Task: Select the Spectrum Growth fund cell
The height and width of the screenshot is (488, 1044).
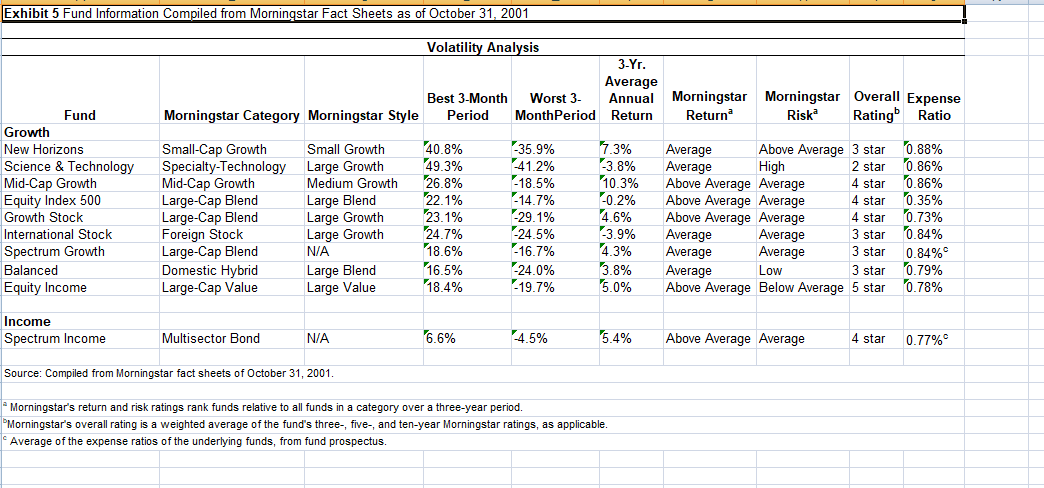Action: 80,252
